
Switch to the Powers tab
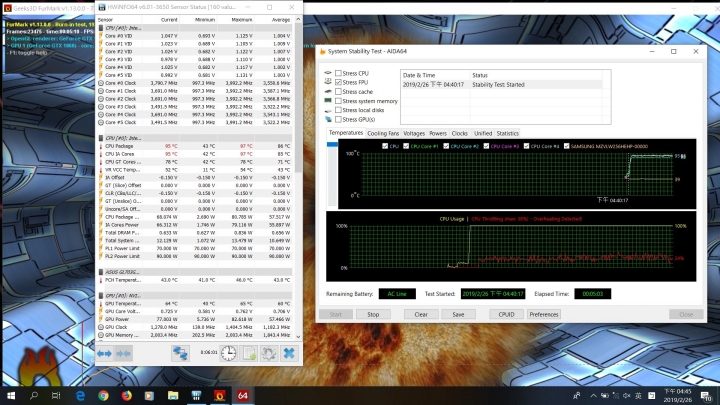coord(438,133)
